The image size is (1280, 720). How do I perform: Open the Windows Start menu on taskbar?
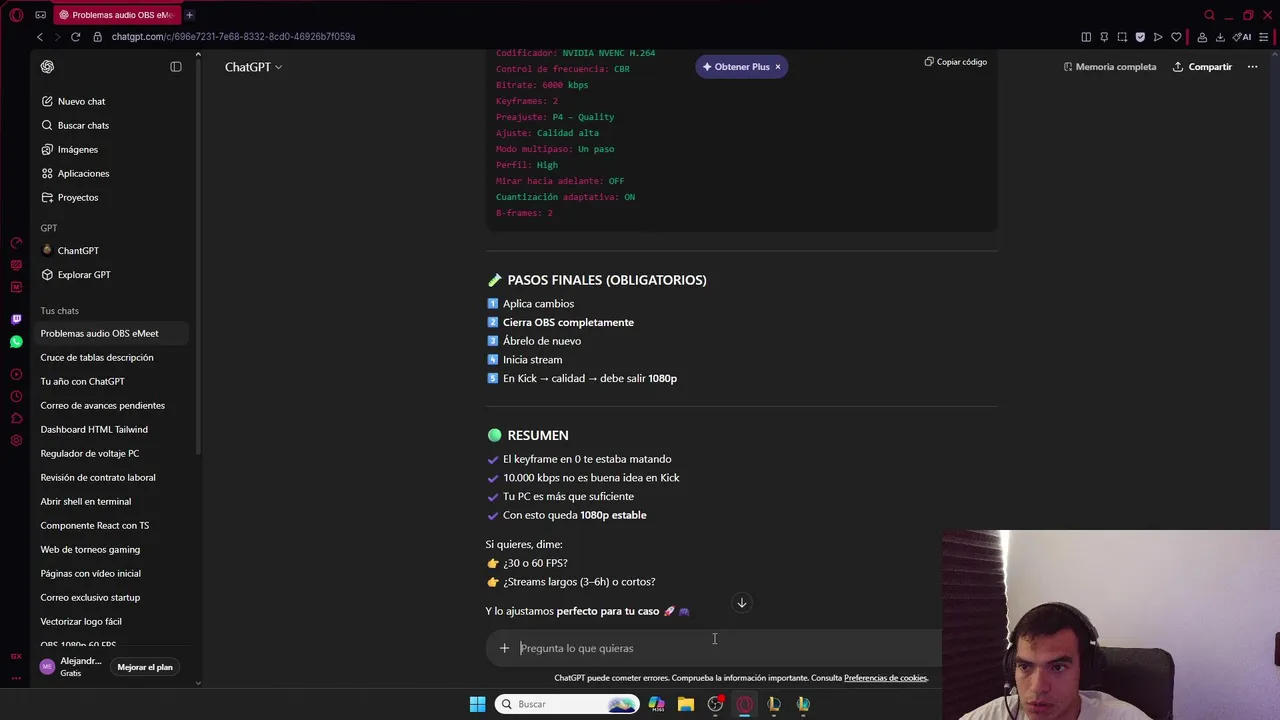pyautogui.click(x=477, y=704)
